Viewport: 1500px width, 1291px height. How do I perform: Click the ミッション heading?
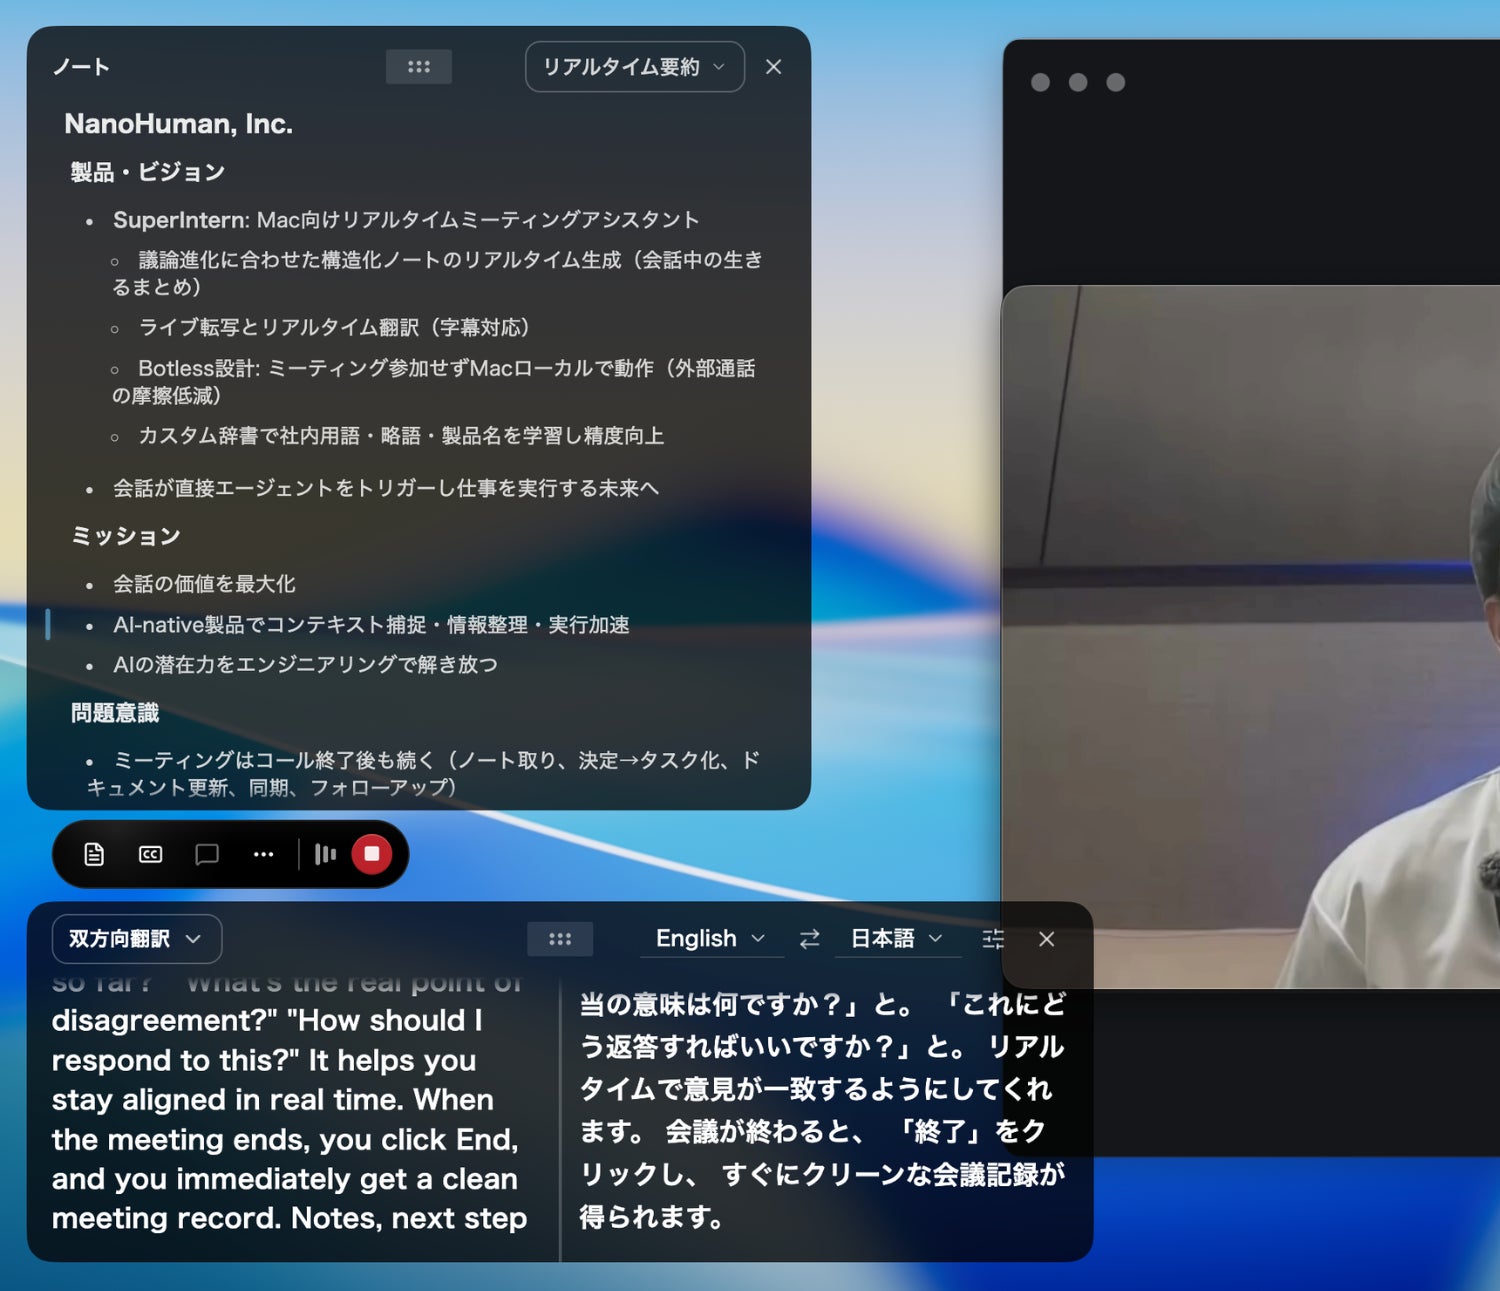tap(126, 536)
